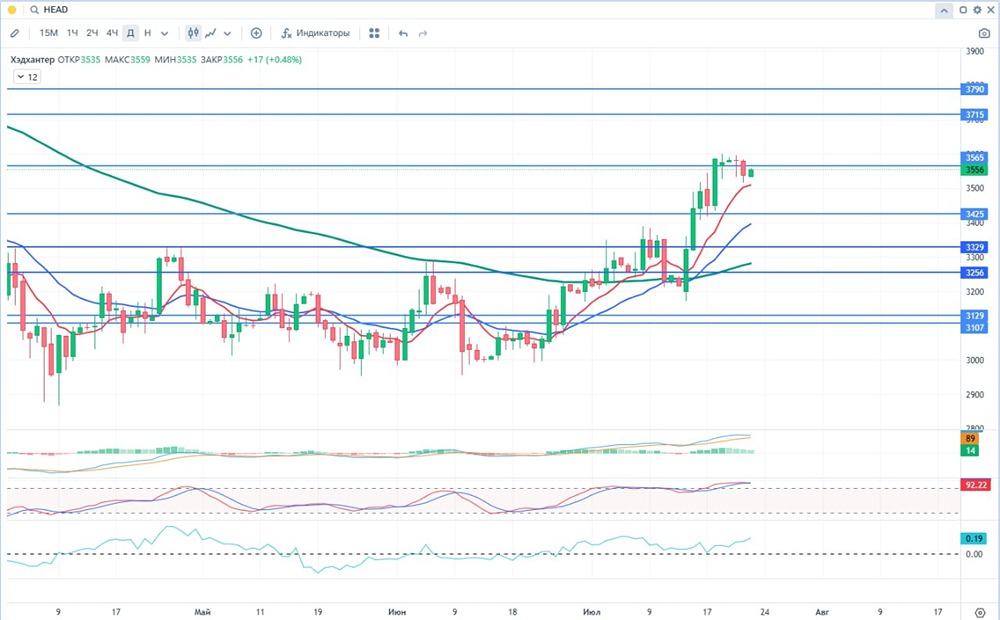Switch to the line chart type icon
1000x620 pixels.
(210, 33)
